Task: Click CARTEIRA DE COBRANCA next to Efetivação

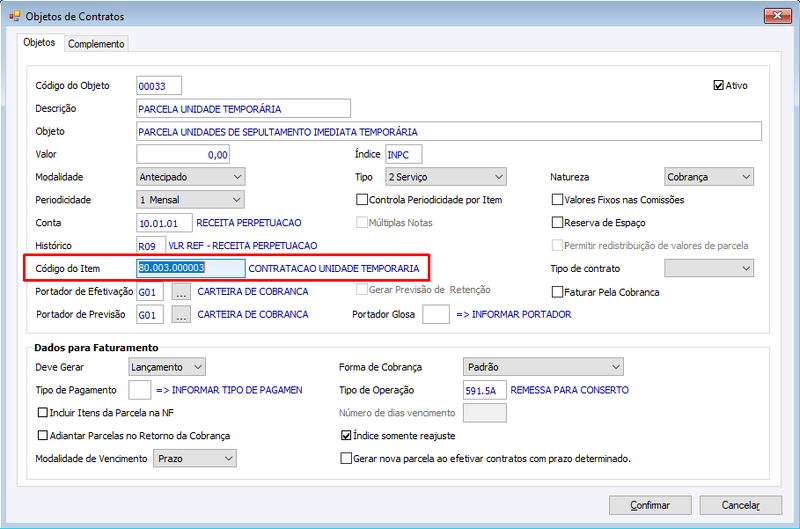Action: pyautogui.click(x=253, y=292)
